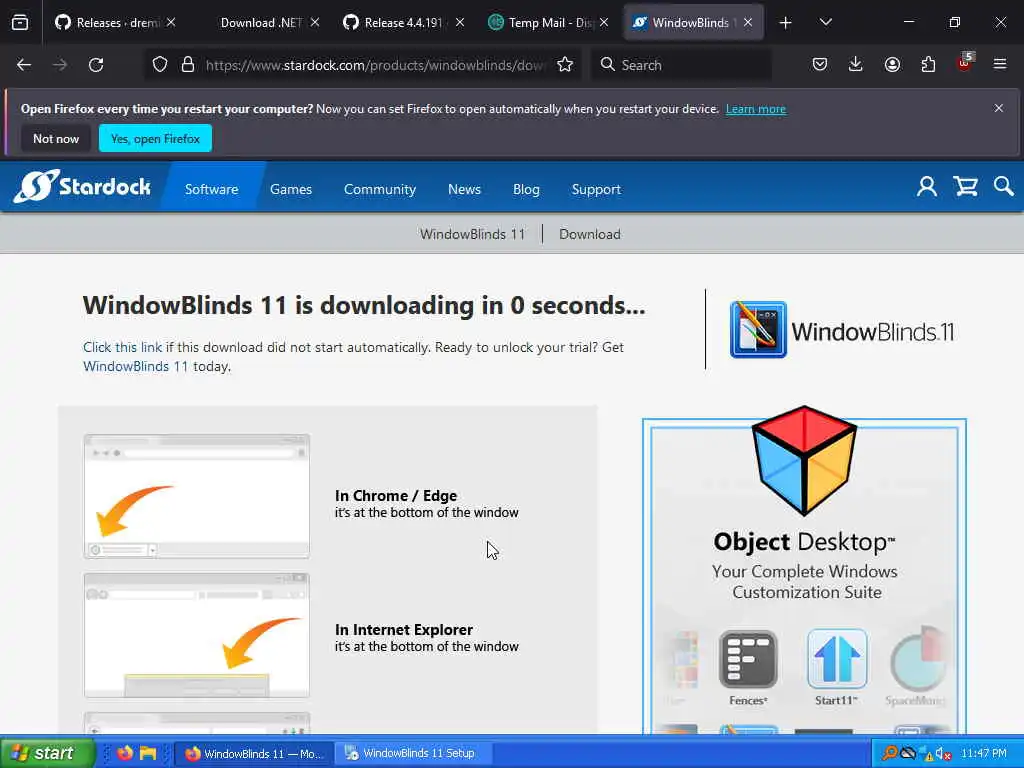This screenshot has width=1024, height=768.
Task: Click the uBlock extension icon with badge
Action: pyautogui.click(x=965, y=63)
